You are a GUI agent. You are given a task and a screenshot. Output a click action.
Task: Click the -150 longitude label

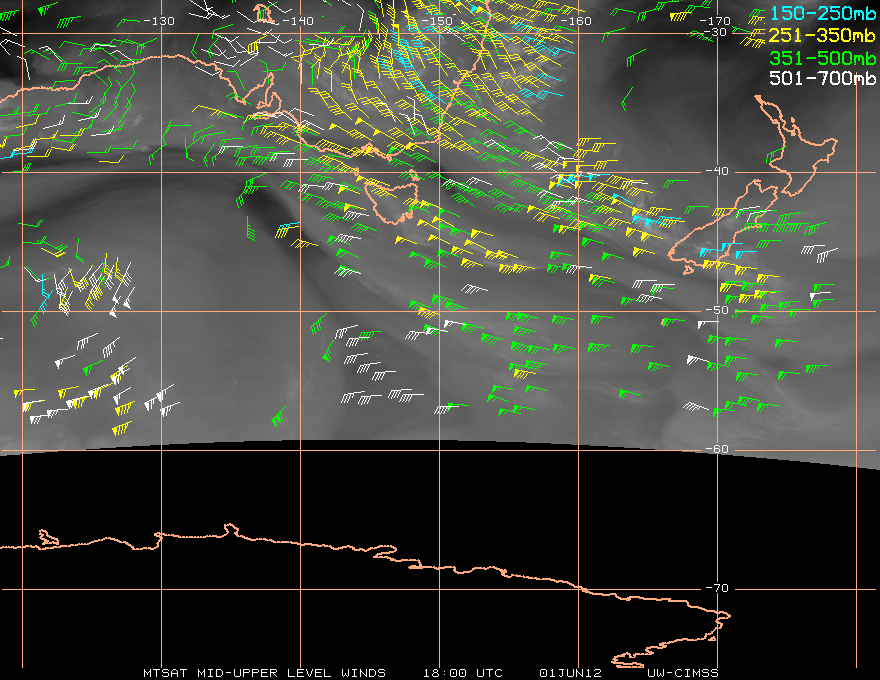437,21
